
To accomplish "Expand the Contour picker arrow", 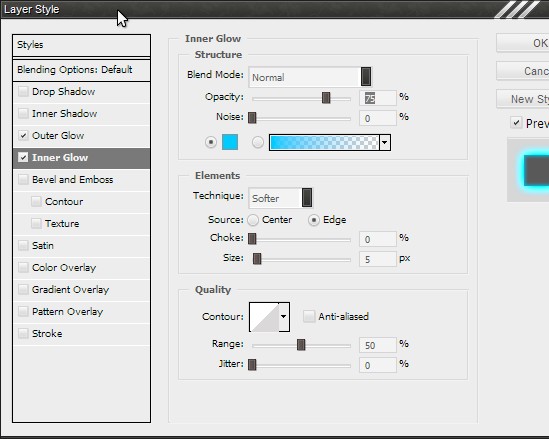I will 284,317.
